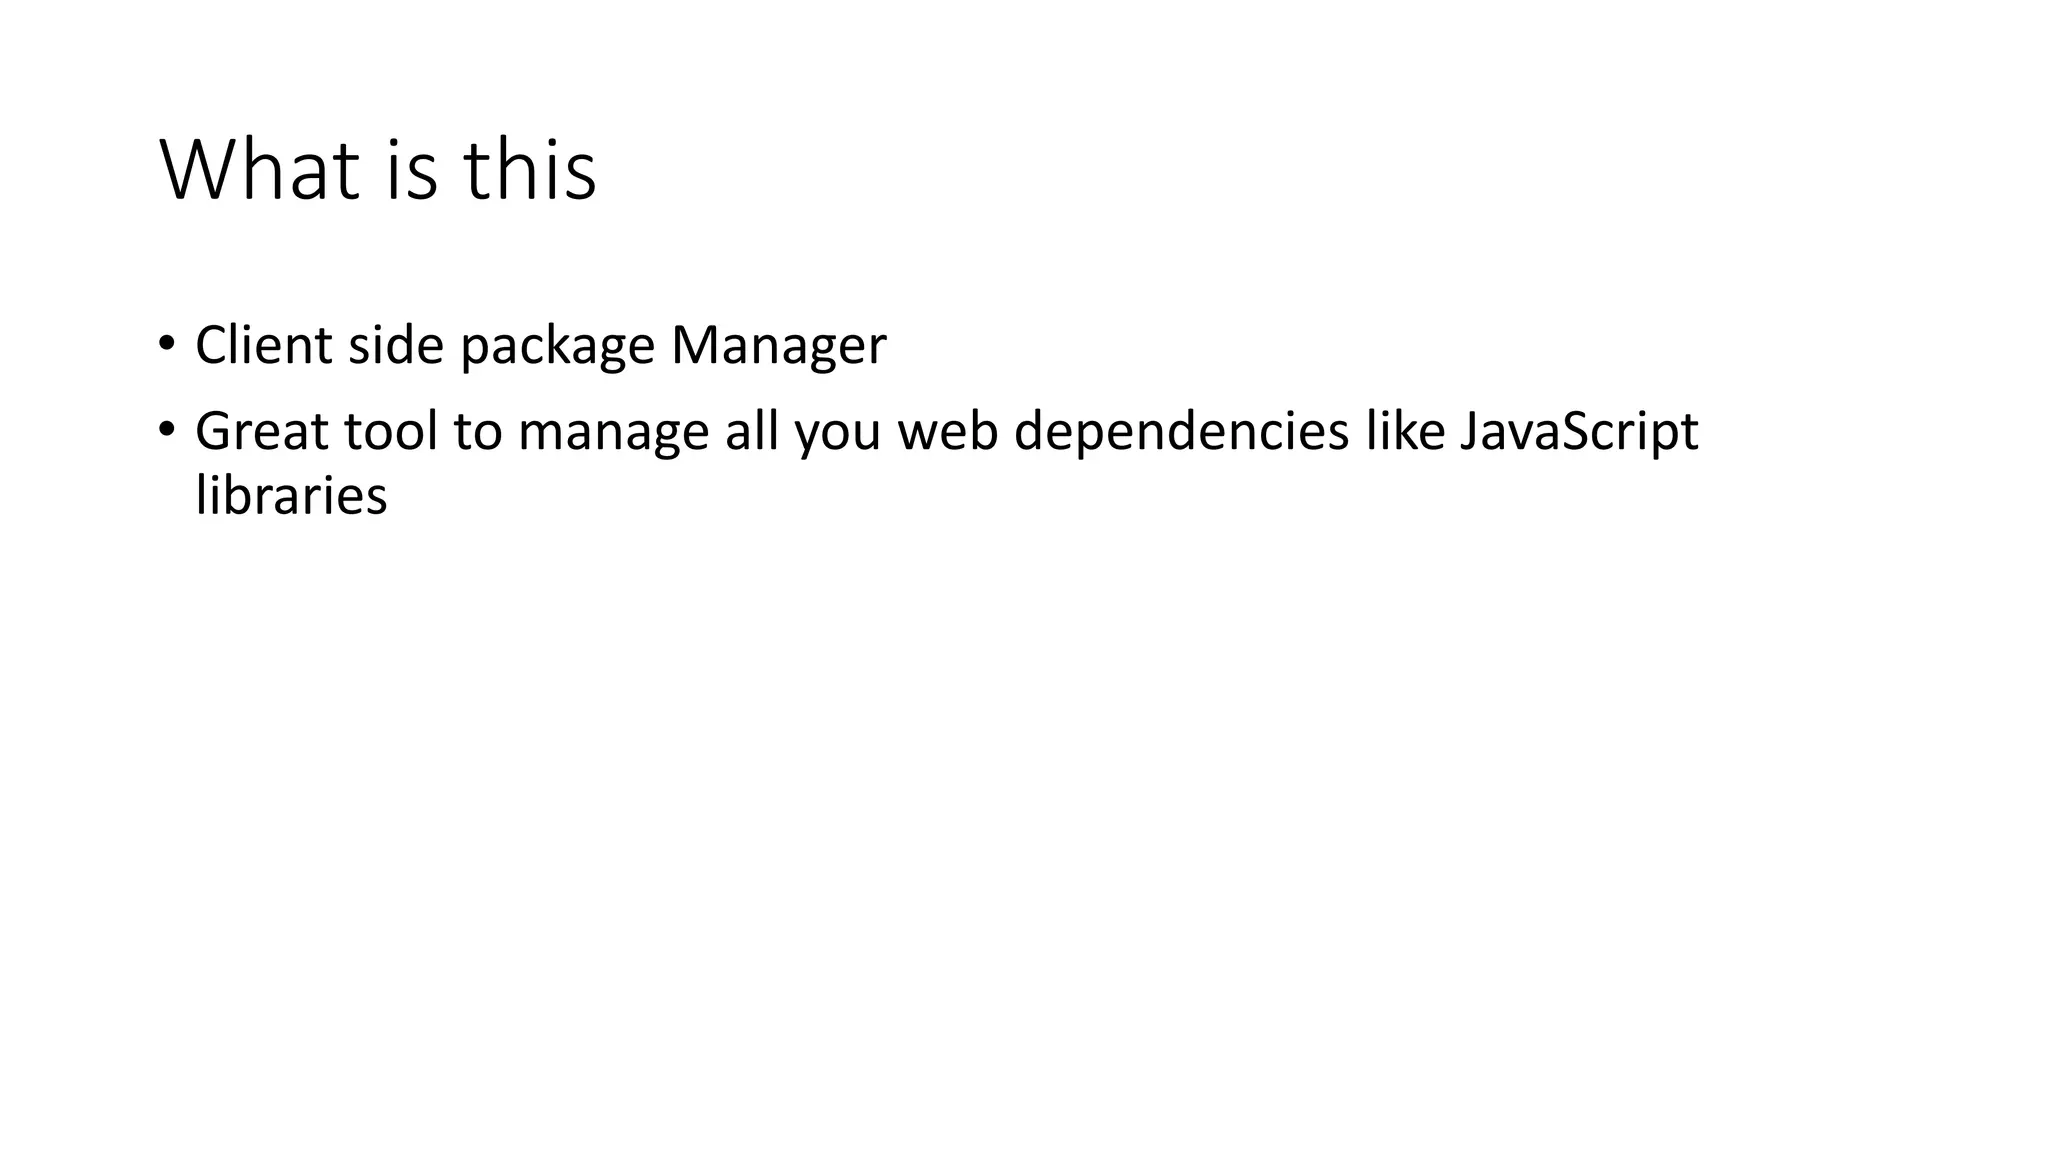2048x1152 pixels.
Task: Click the word "JavaScript" in second bullet
Action: [1579, 434]
